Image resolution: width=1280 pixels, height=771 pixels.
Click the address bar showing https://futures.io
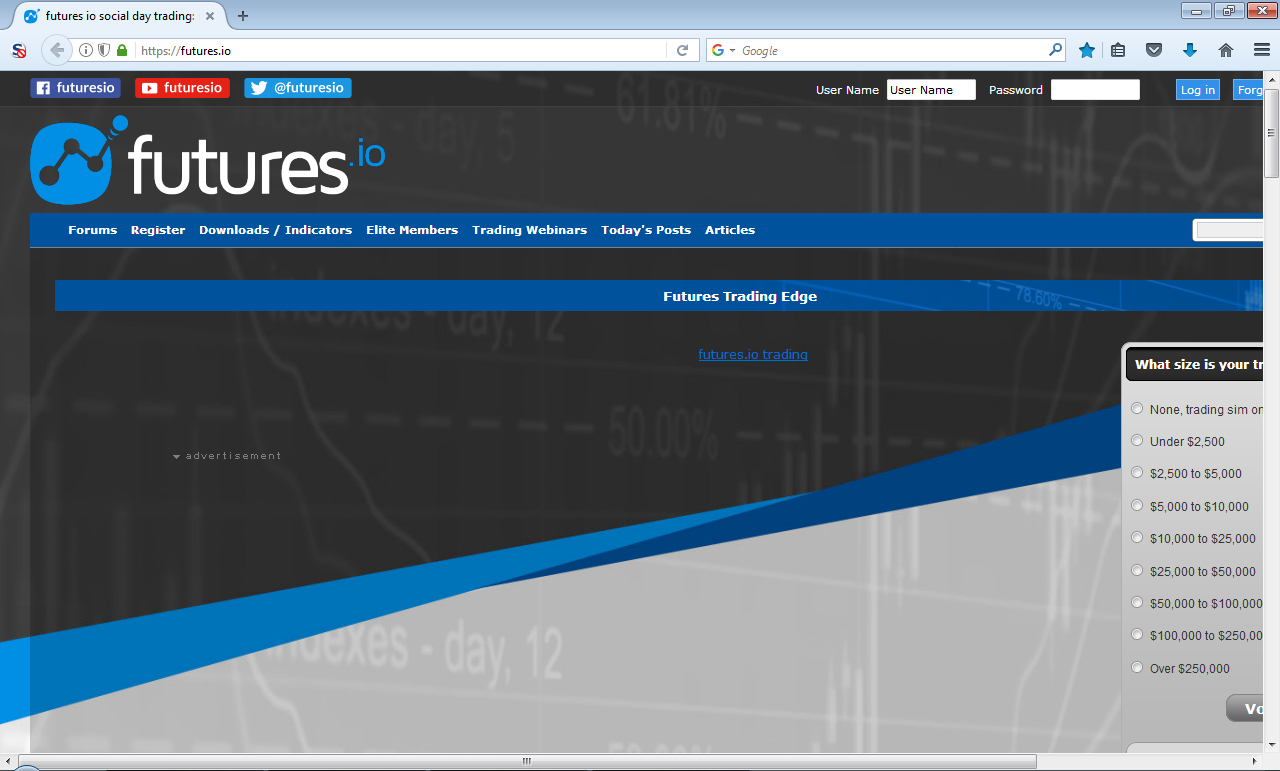pyautogui.click(x=400, y=50)
